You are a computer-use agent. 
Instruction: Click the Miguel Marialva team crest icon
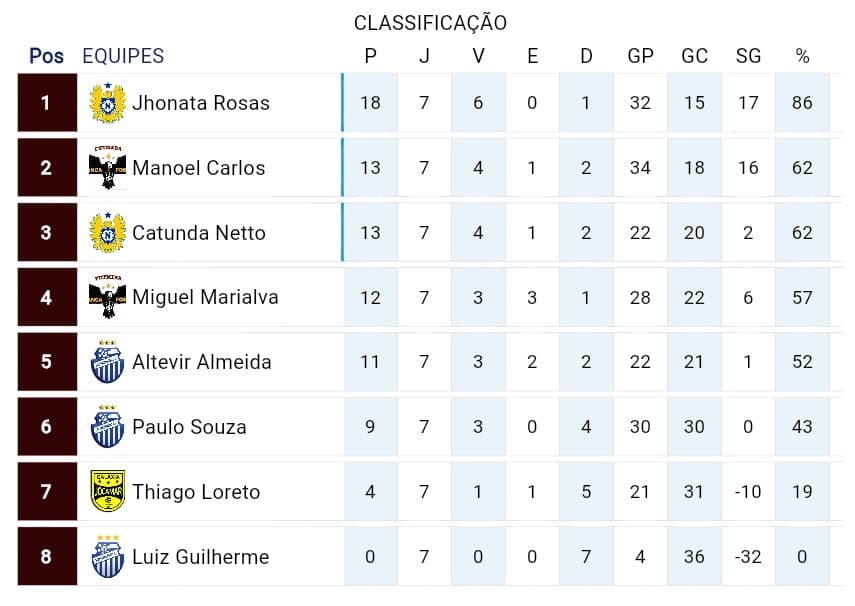point(107,297)
